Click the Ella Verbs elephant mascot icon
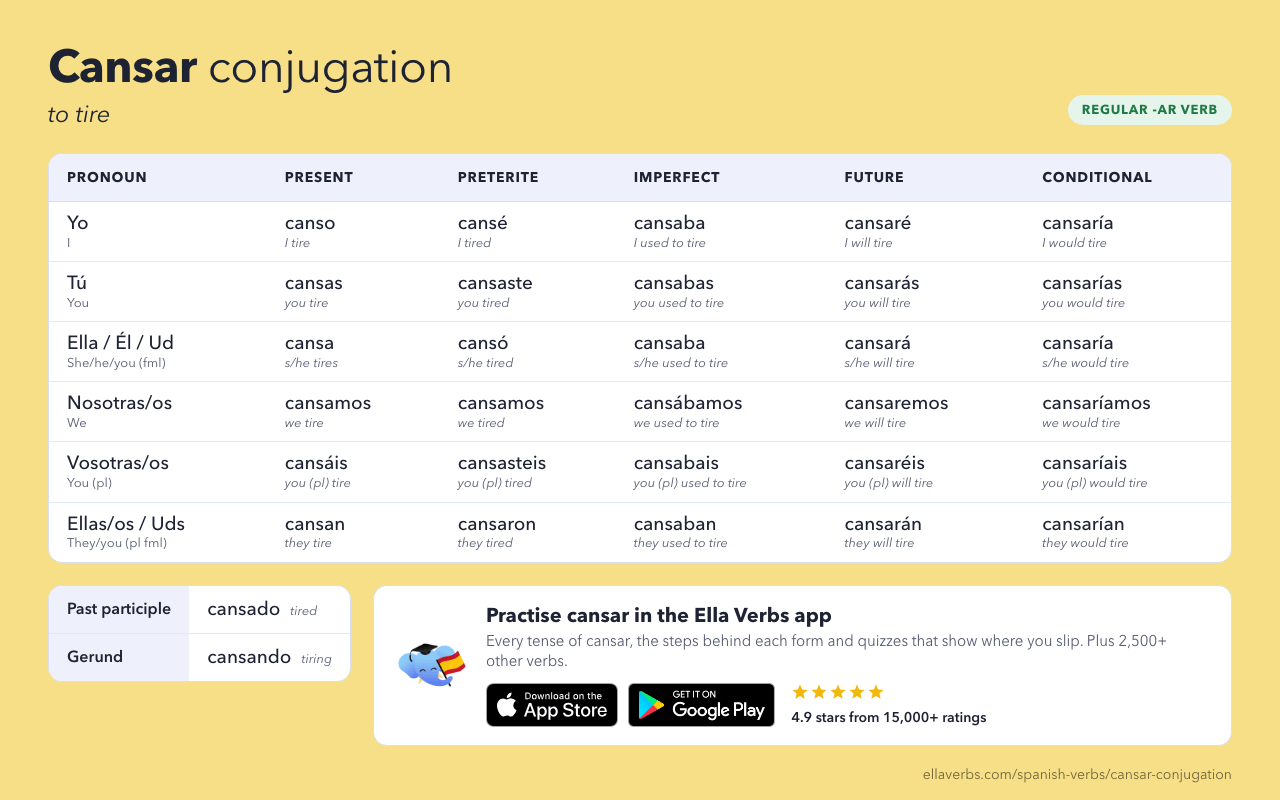The height and width of the screenshot is (800, 1280). [x=432, y=664]
